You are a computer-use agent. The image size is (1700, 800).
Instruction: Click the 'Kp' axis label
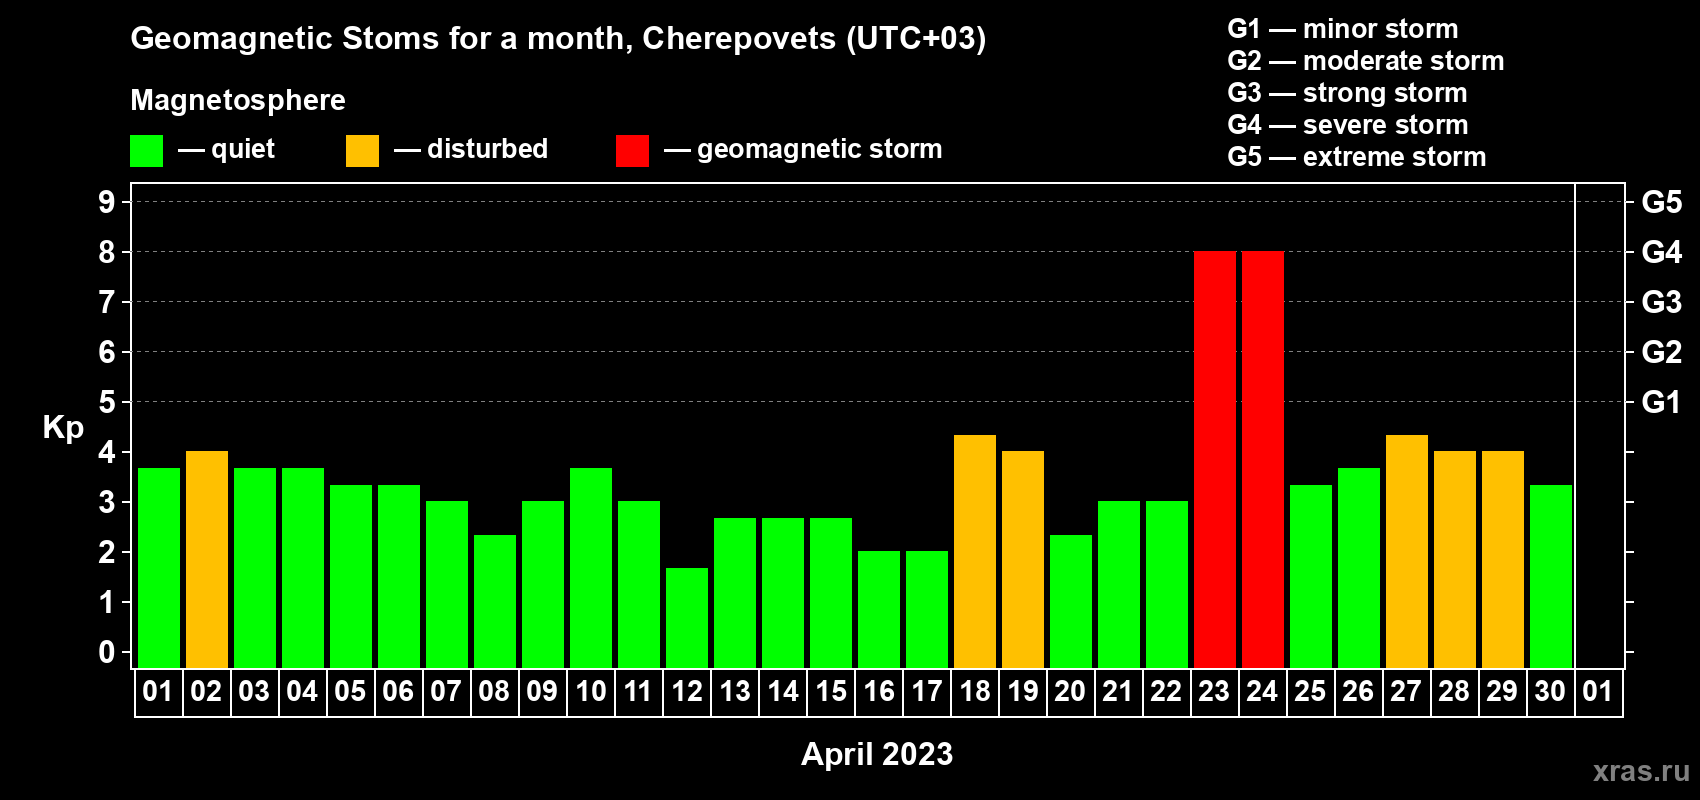(x=63, y=428)
